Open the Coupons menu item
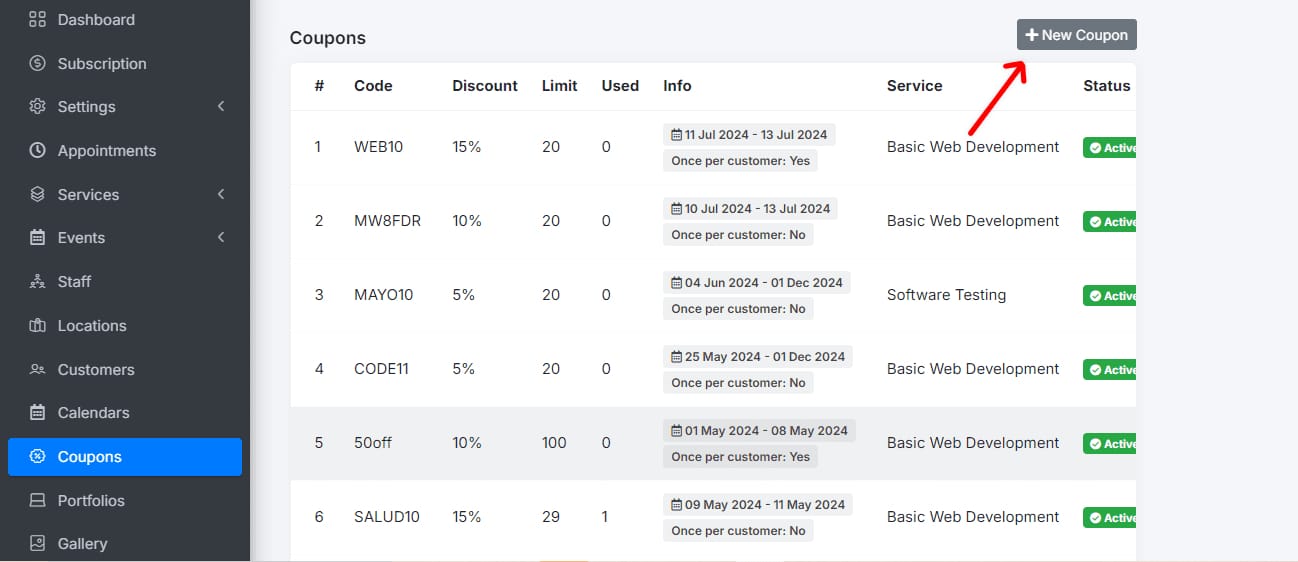Screen dimensions: 1298x562 pyautogui.click(x=125, y=457)
